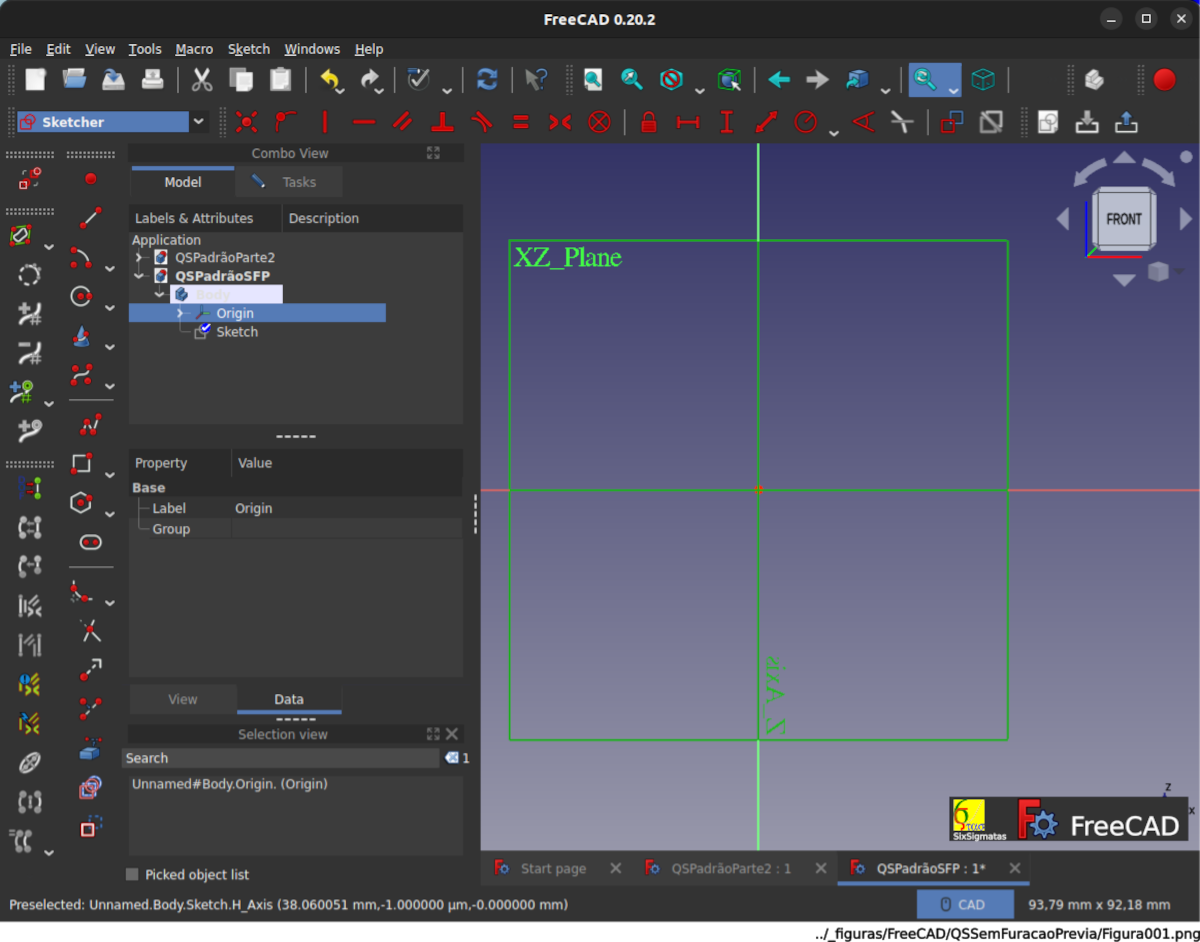This screenshot has width=1200, height=942.
Task: Switch to the Start page tab
Action: point(553,868)
